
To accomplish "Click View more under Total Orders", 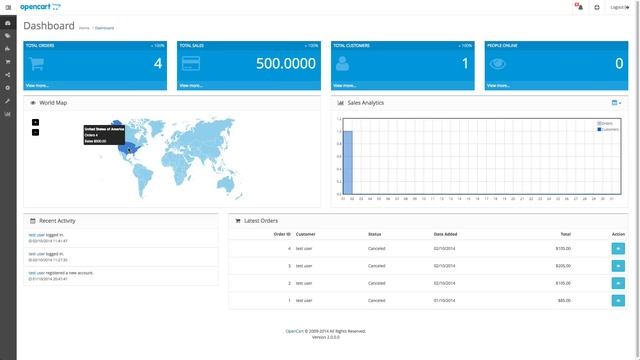I will [37, 86].
